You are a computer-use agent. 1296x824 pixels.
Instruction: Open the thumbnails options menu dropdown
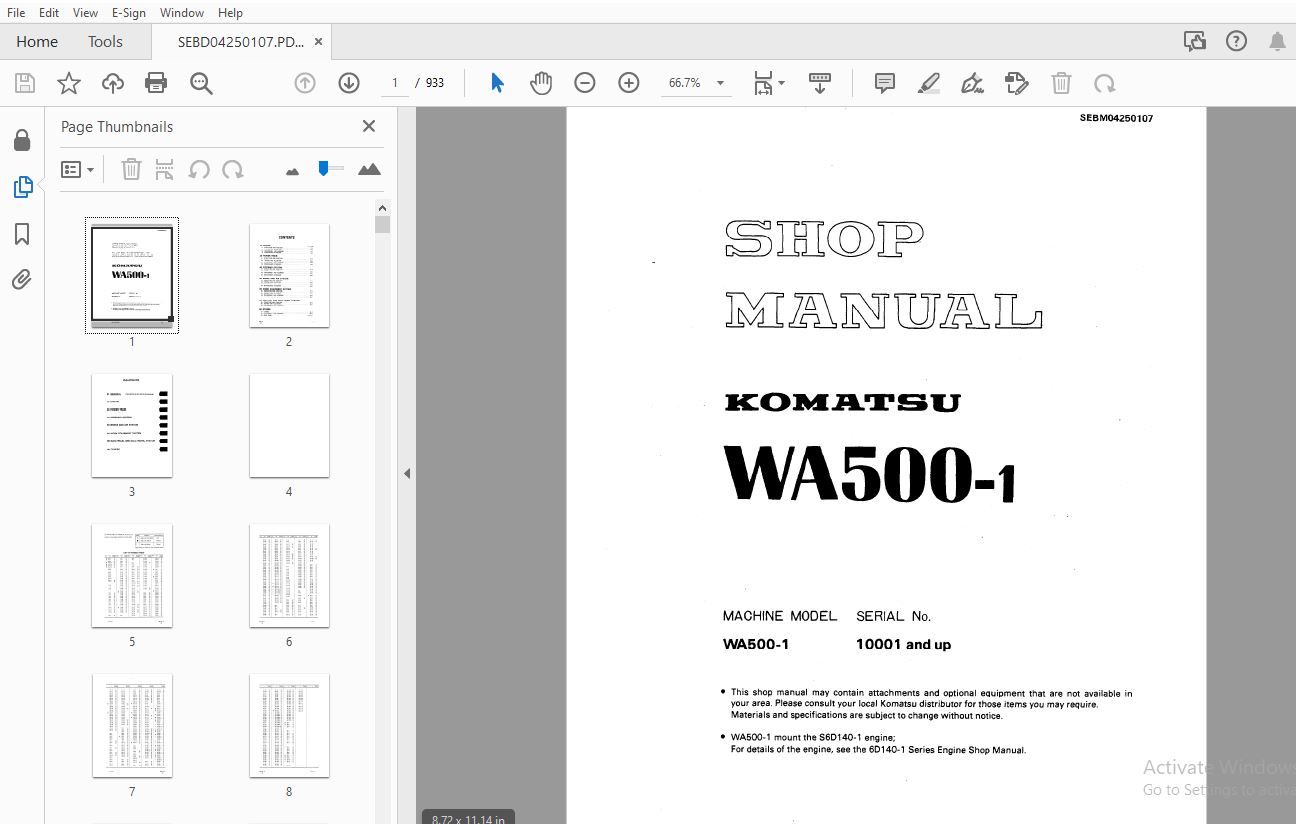click(77, 170)
